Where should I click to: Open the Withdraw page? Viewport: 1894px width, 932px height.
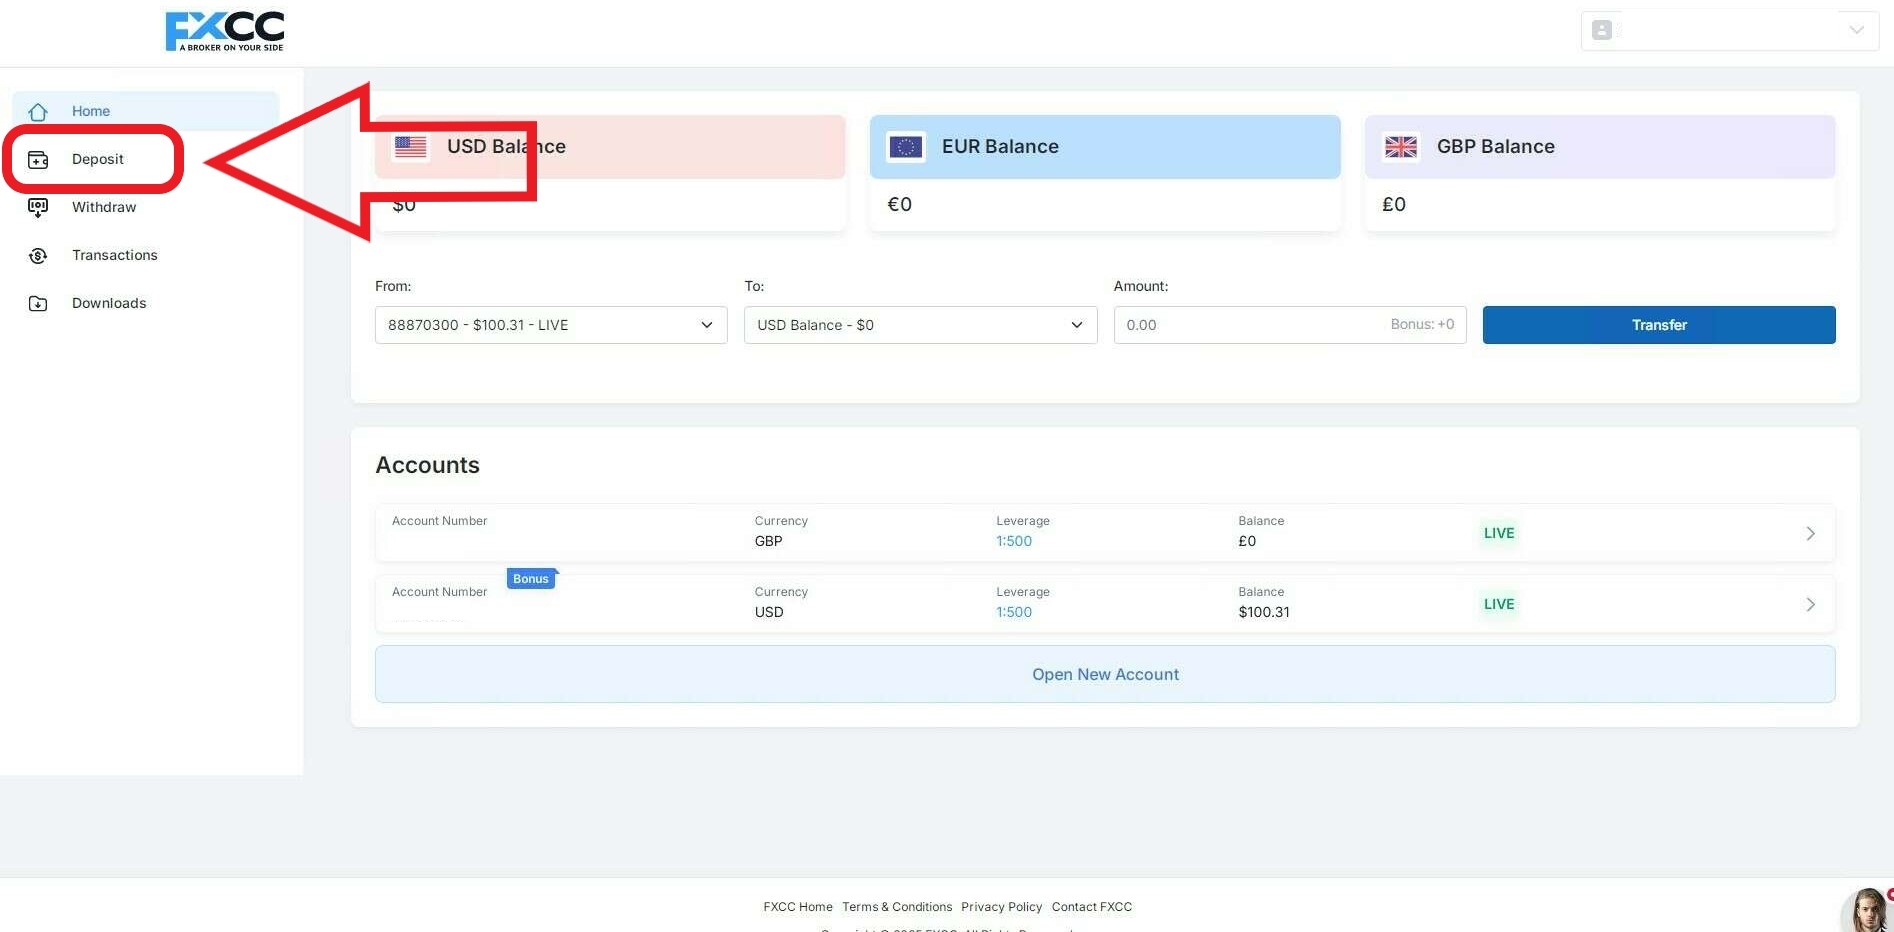[x=104, y=207]
